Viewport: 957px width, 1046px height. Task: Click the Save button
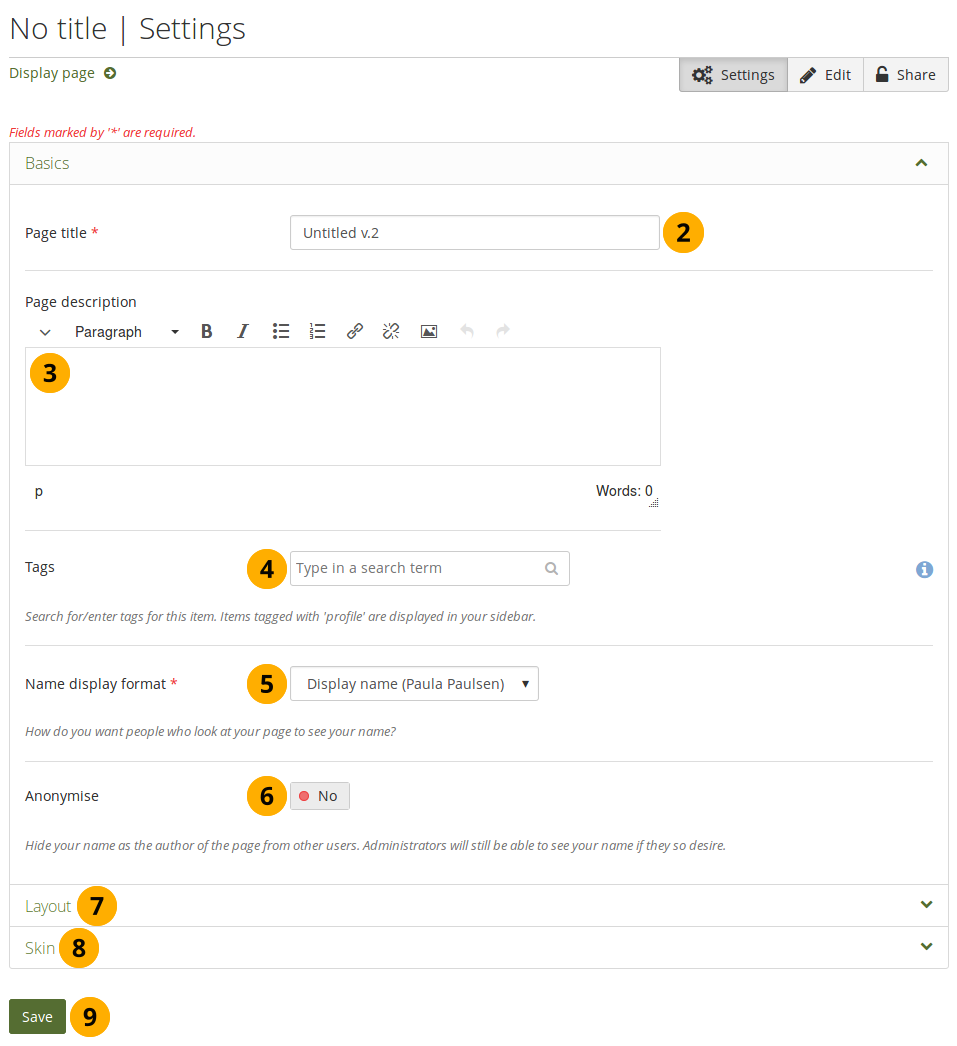37,1017
